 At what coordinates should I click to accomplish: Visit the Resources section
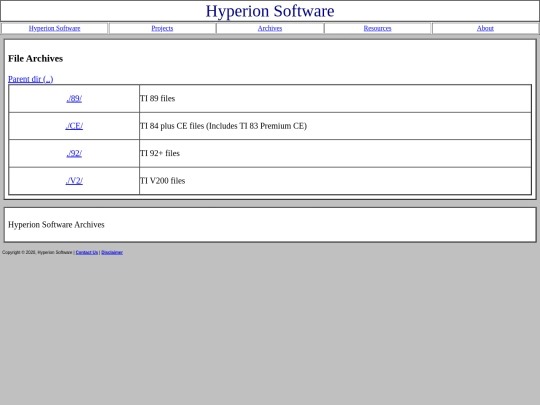[x=377, y=28]
